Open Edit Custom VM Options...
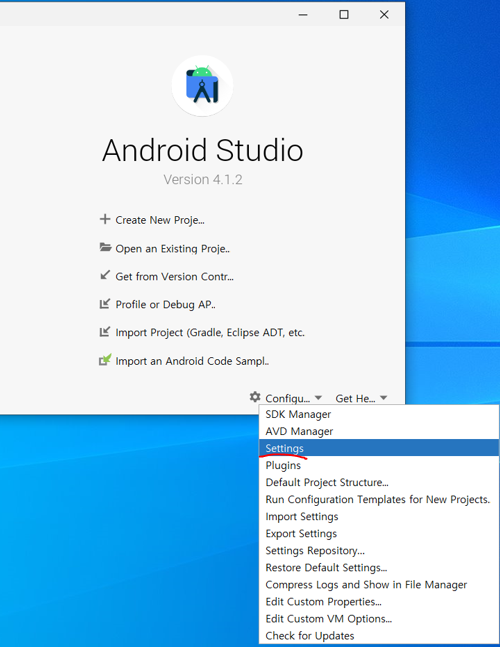This screenshot has width=500, height=647. [379, 619]
